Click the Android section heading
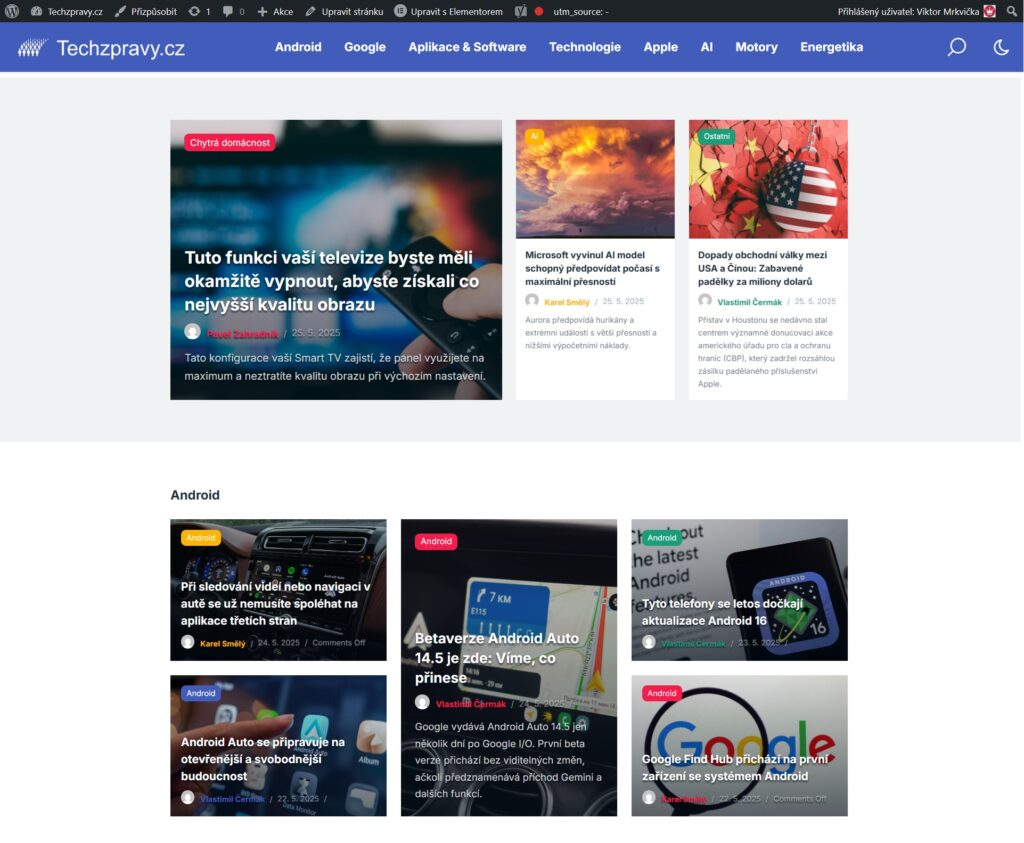This screenshot has width=1024, height=843. pos(195,495)
